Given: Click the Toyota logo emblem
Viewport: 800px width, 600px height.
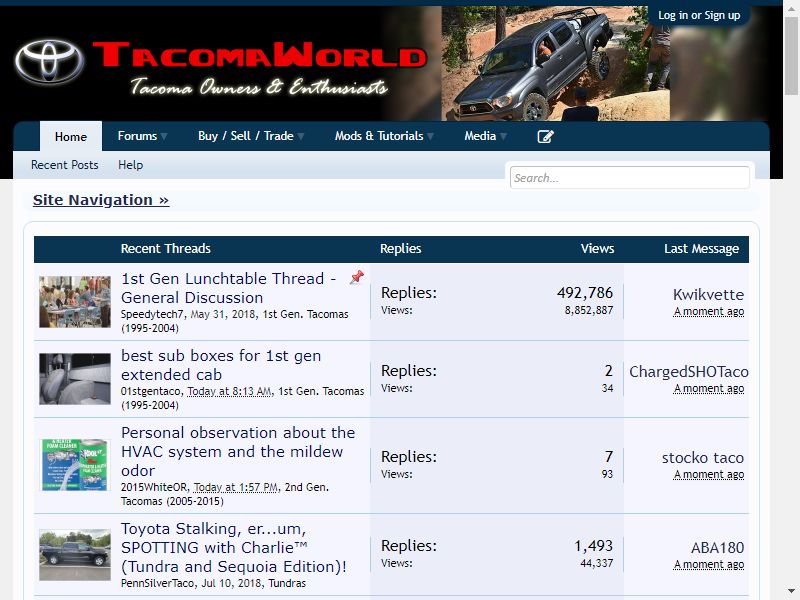Looking at the screenshot, I should [x=49, y=61].
